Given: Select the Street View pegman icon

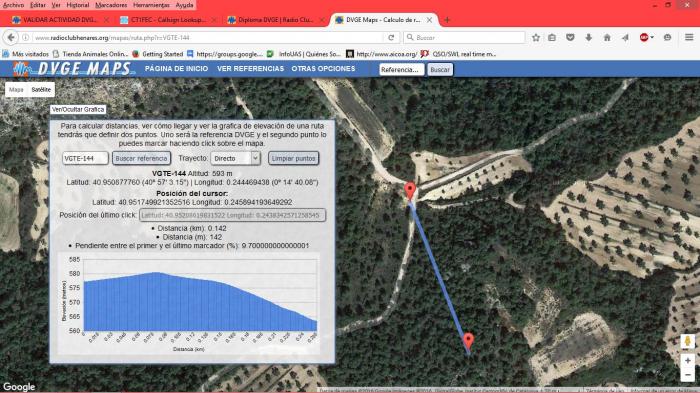Looking at the screenshot, I should click(x=688, y=342).
